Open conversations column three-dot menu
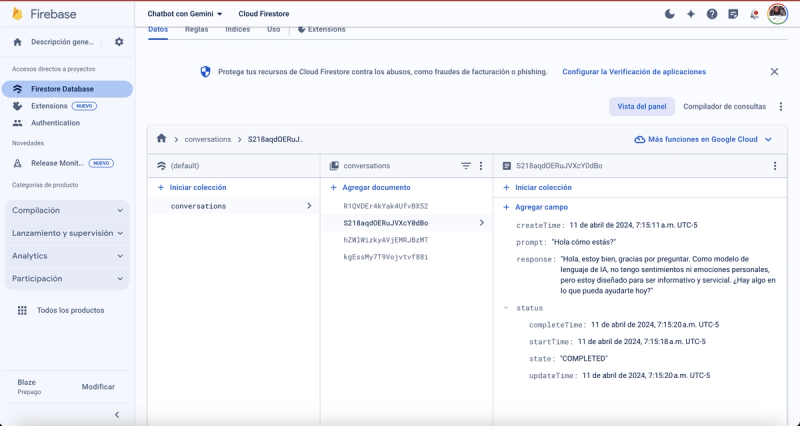Image resolution: width=800 pixels, height=426 pixels. pyautogui.click(x=481, y=166)
